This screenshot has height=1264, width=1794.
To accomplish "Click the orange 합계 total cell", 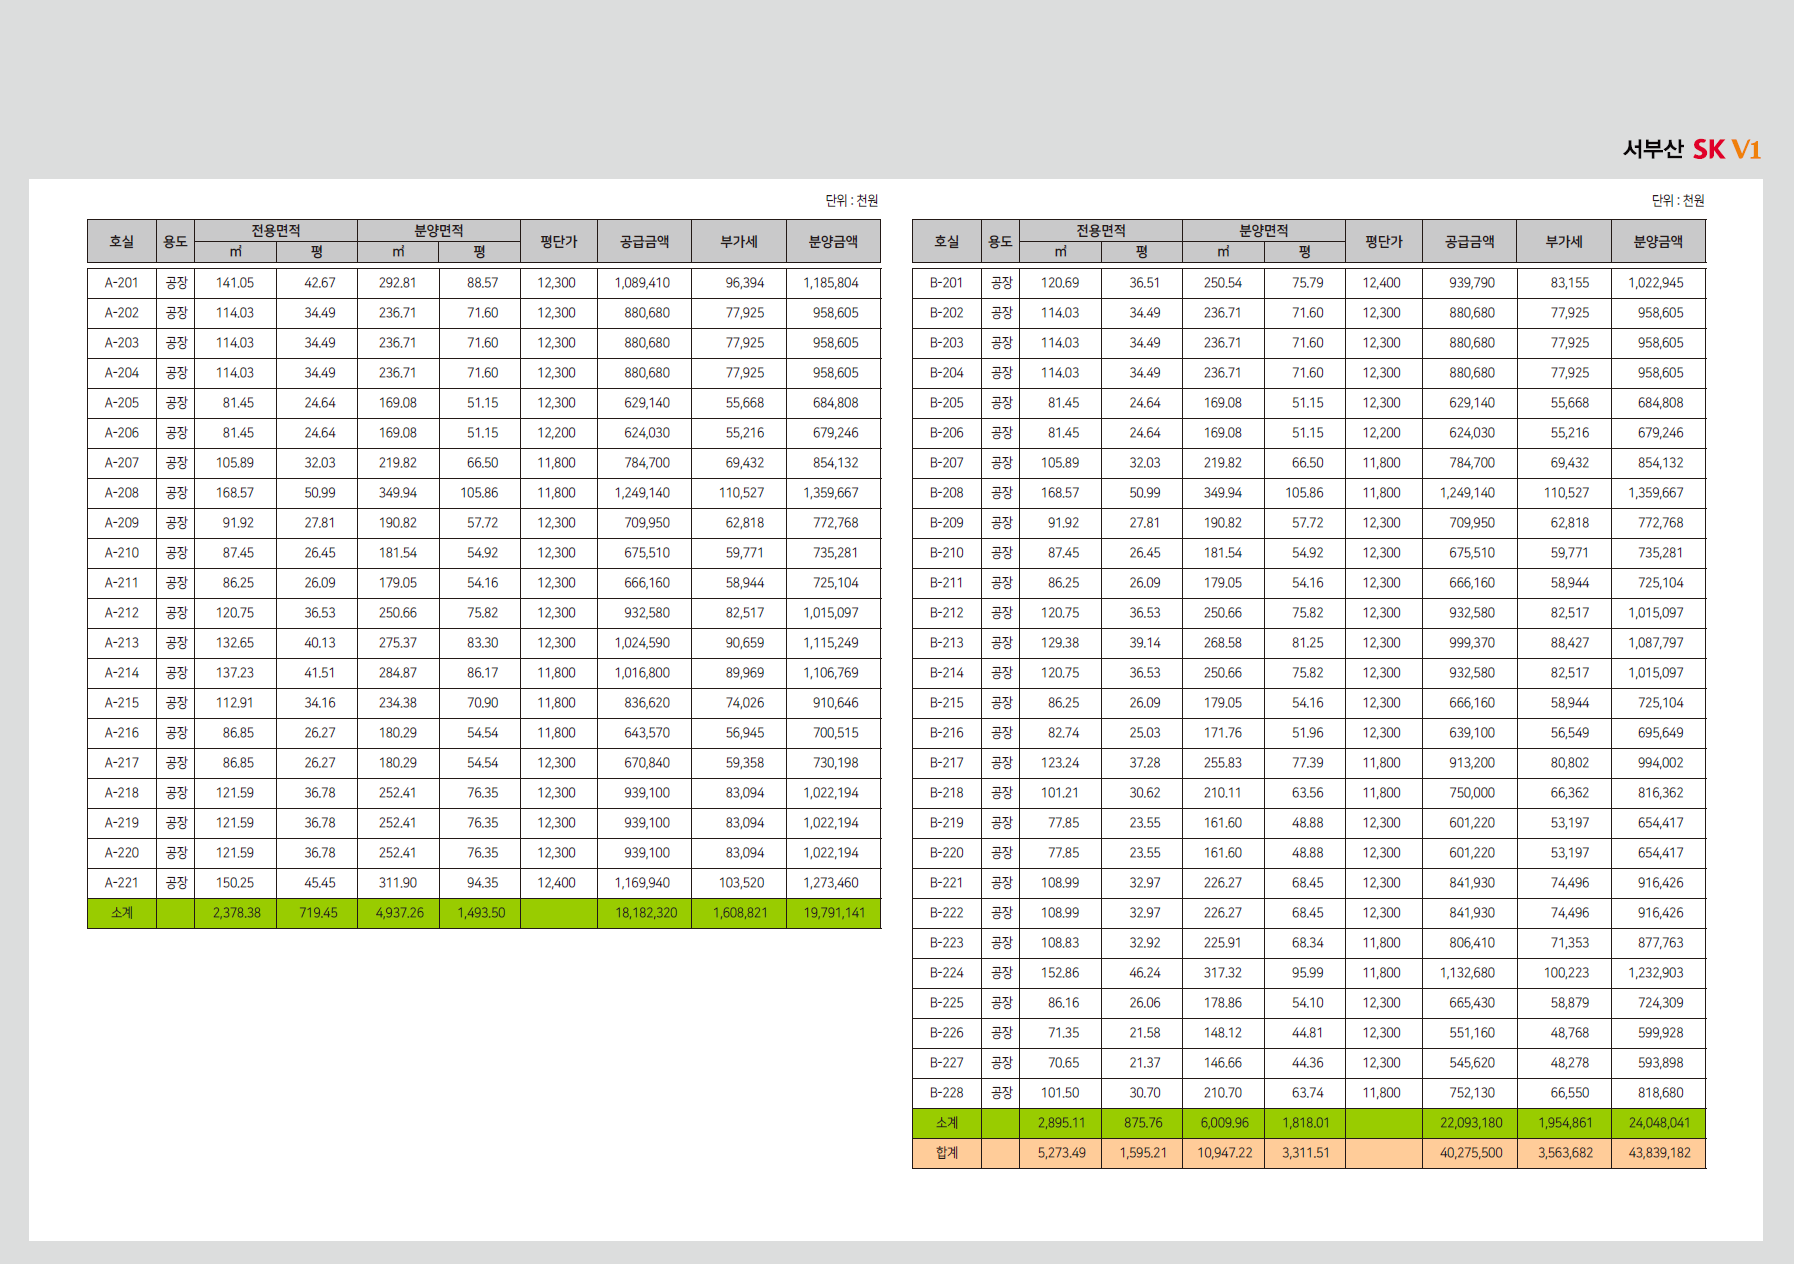I will [x=947, y=1153].
